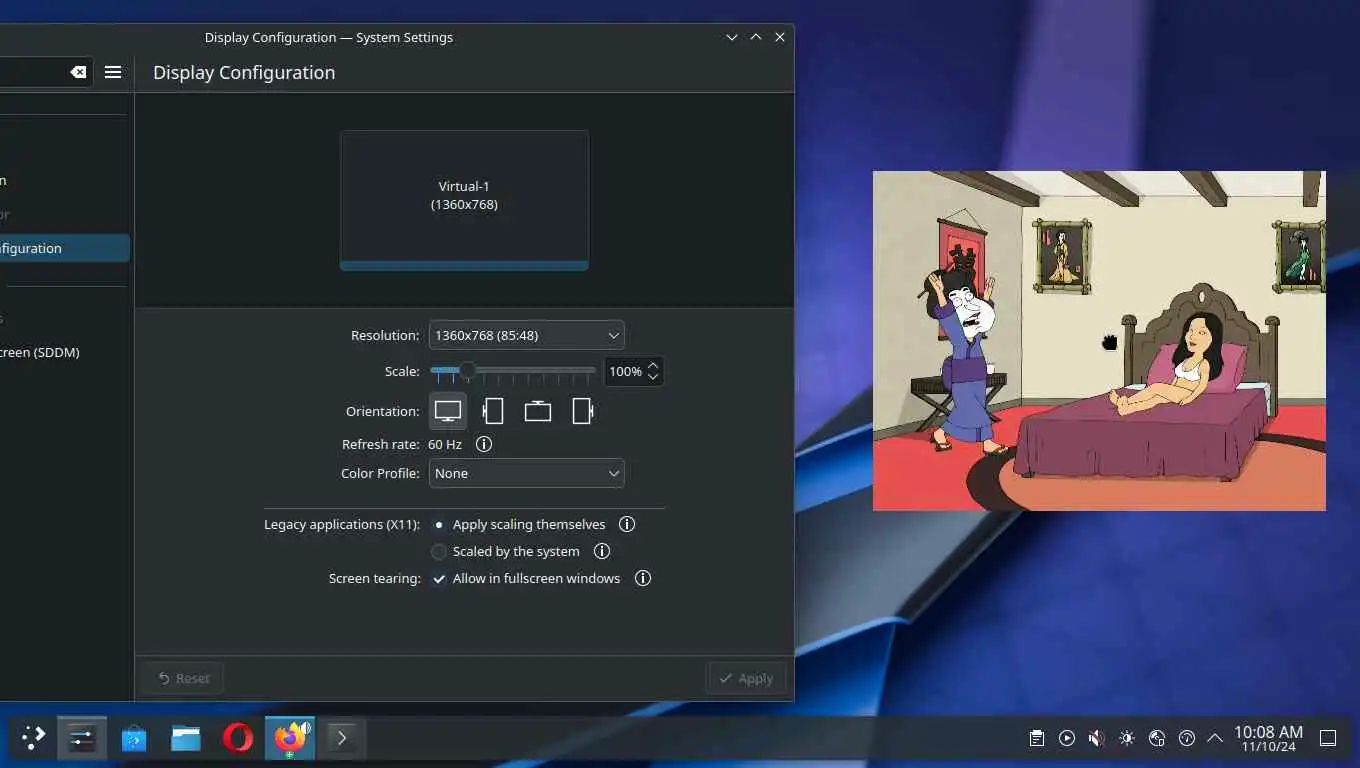Open the removable devices tray icon
1360x768 pixels.
click(1157, 738)
